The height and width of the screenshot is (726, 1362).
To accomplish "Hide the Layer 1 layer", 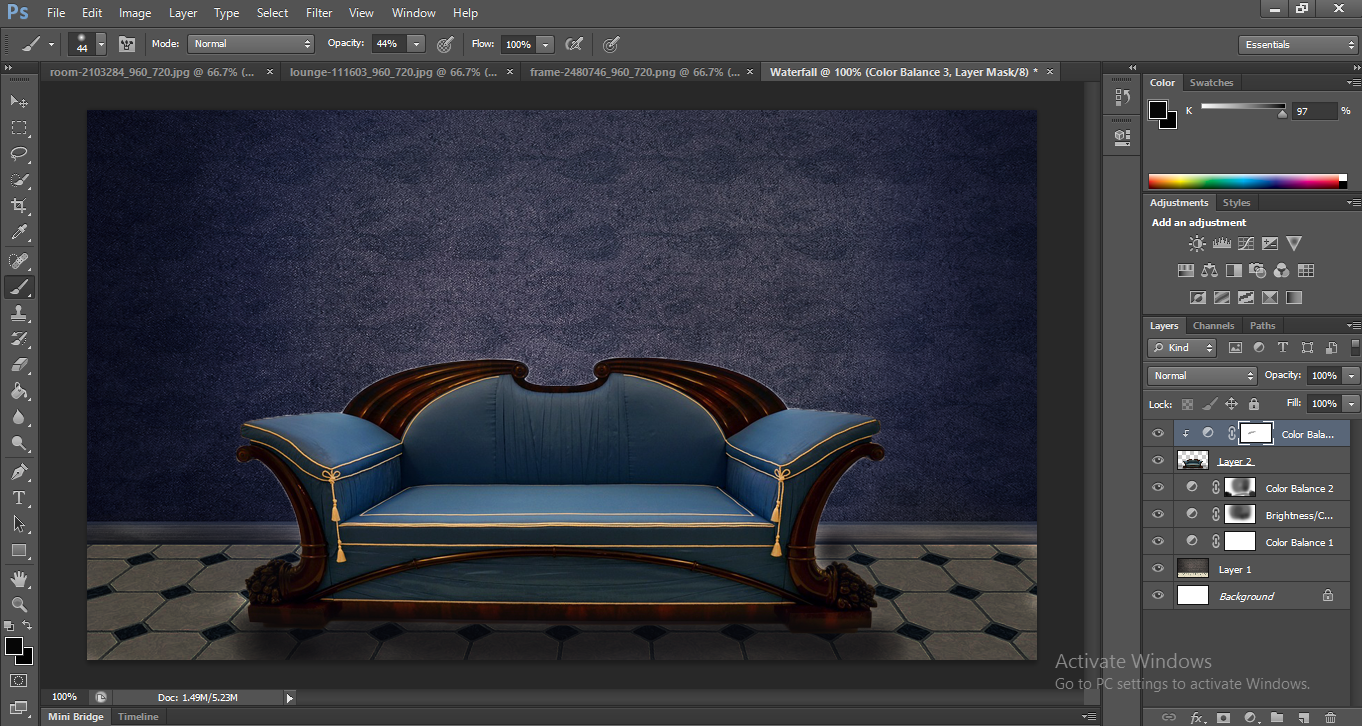I will point(1158,569).
